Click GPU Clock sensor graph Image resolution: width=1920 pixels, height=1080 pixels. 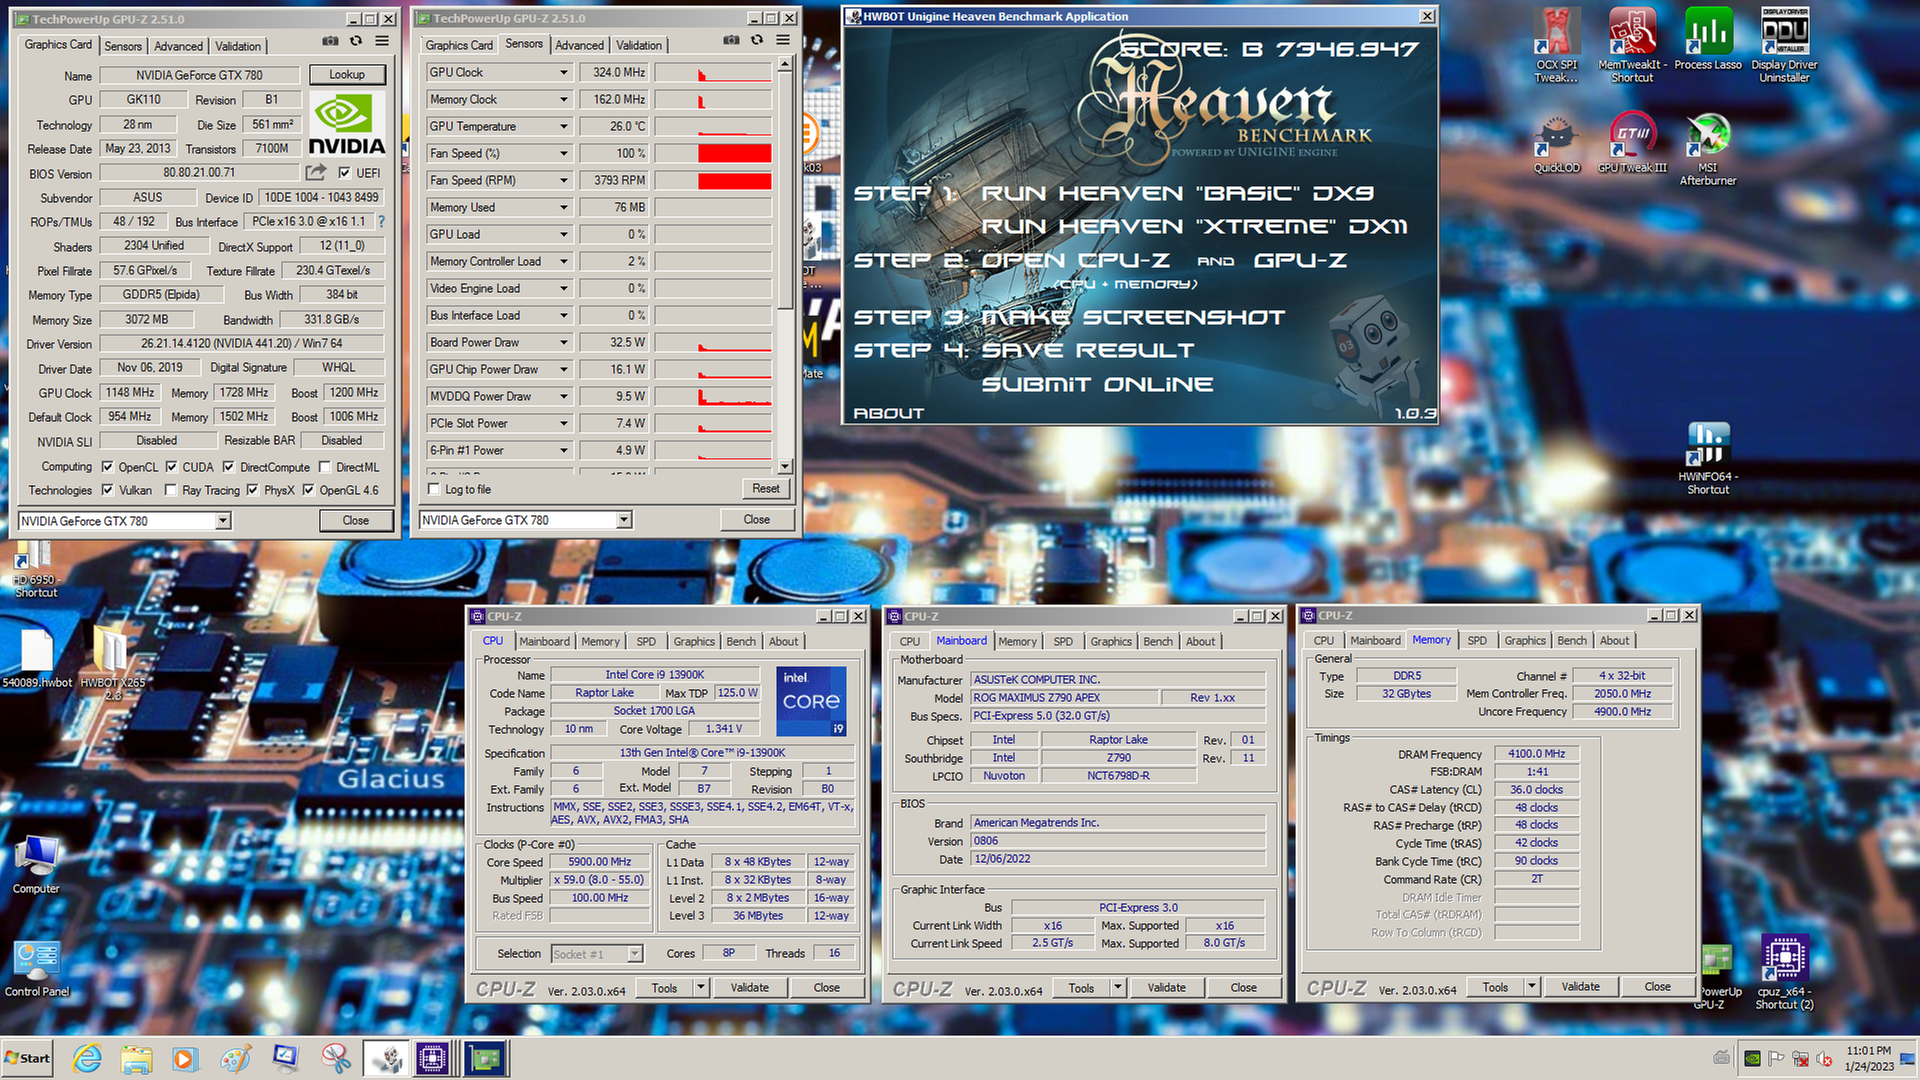point(713,72)
